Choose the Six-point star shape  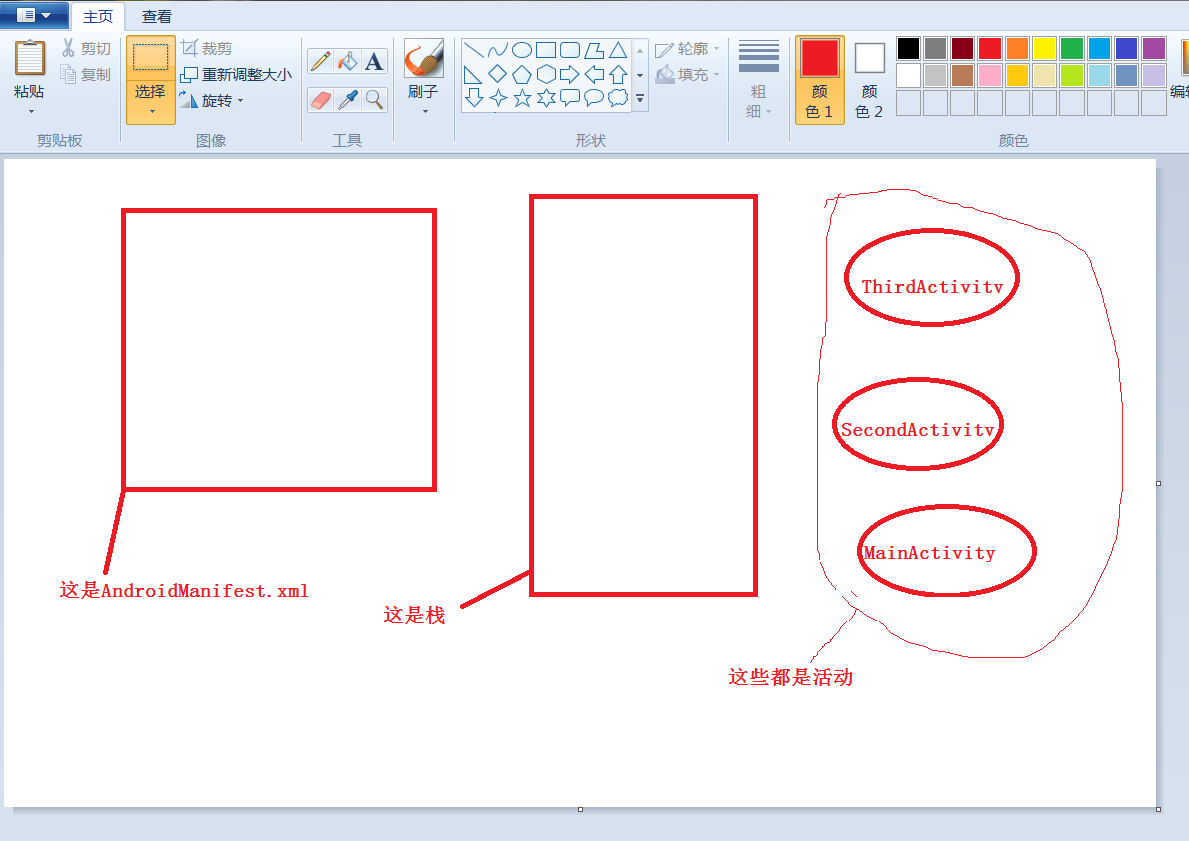click(x=546, y=98)
